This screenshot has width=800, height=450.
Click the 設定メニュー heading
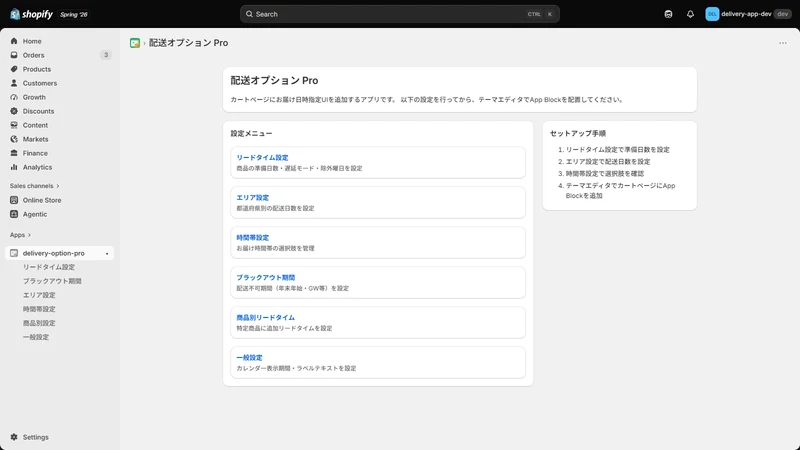click(x=252, y=134)
